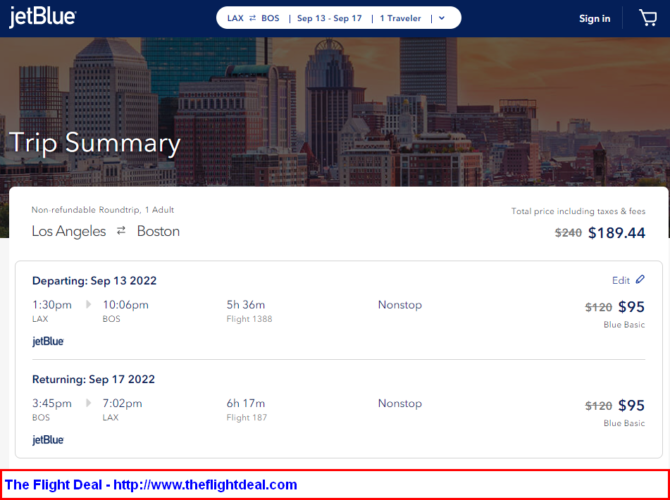Click the Sep 13 - Sep 17 dates
Viewport: 670px width, 500px height.
click(329, 18)
